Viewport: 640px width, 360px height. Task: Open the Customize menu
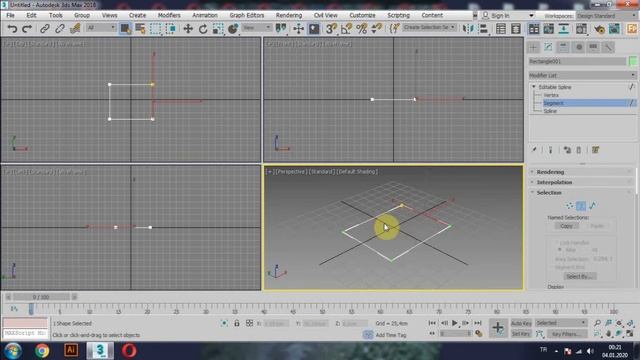(x=362, y=15)
